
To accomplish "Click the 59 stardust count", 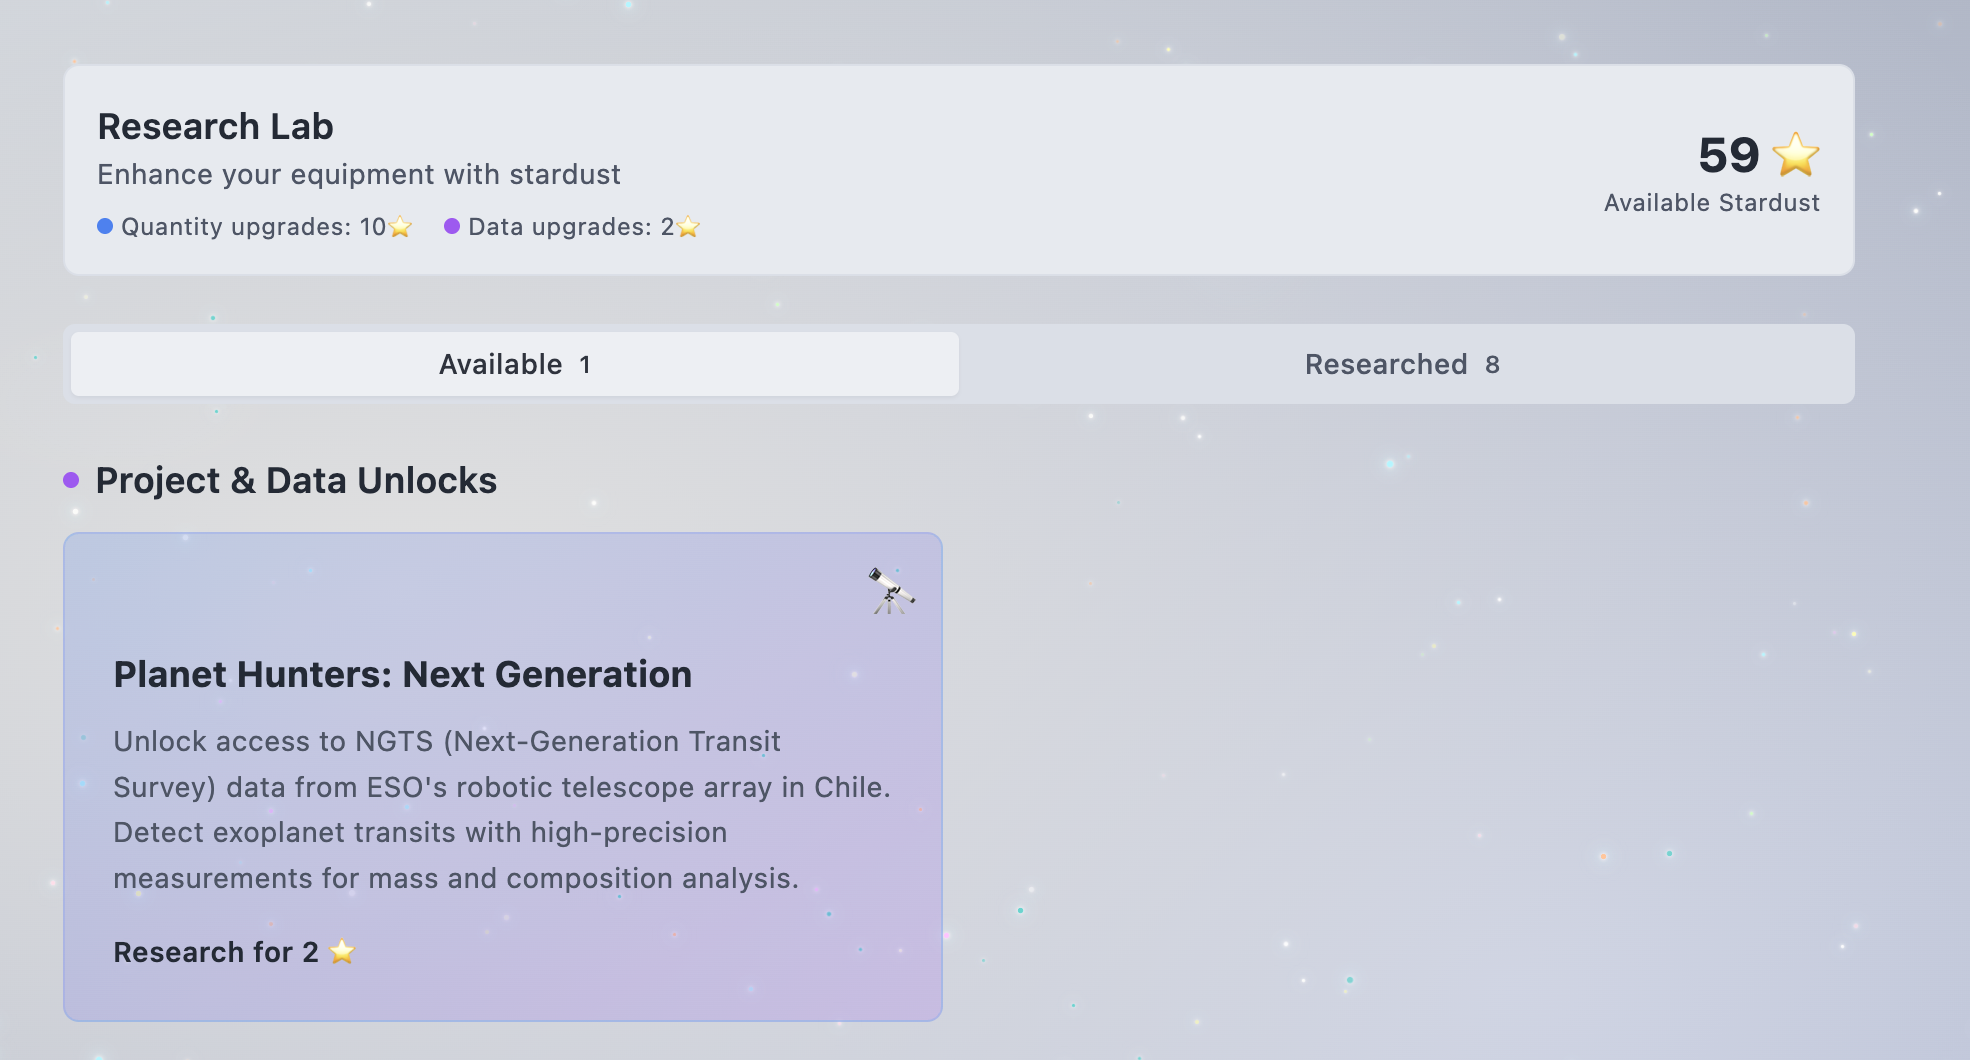I will tap(1728, 155).
